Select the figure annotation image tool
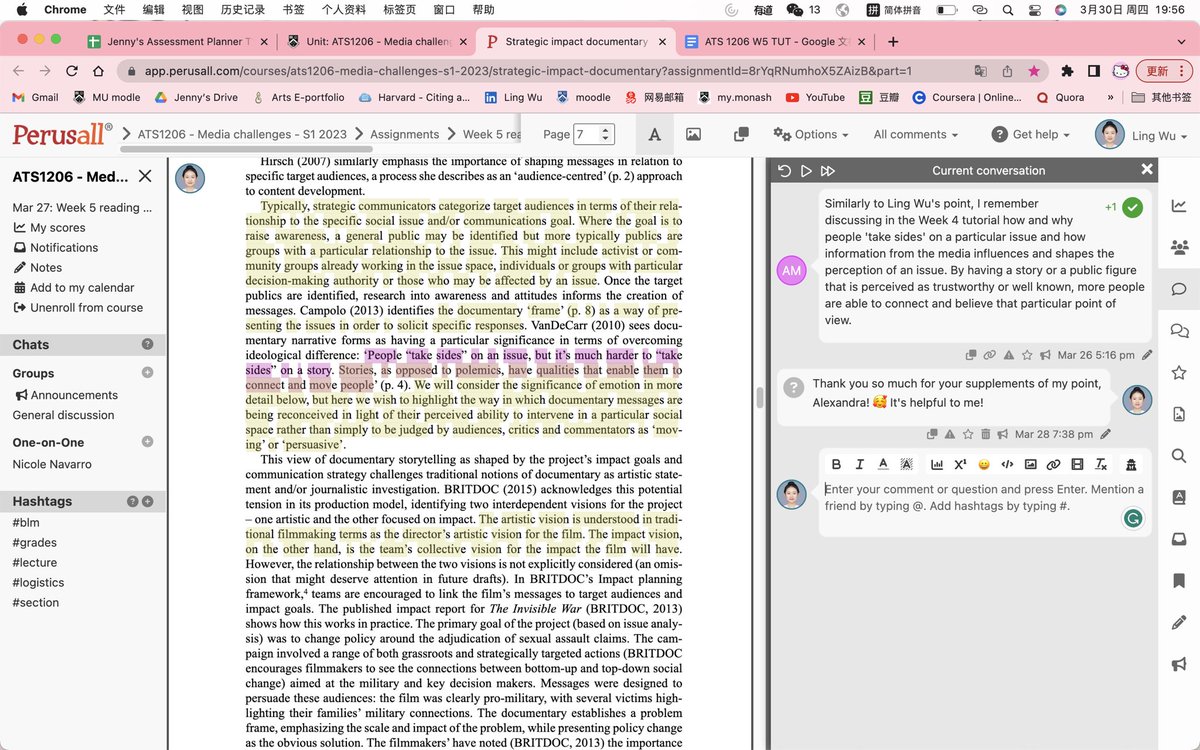The height and width of the screenshot is (750, 1200). point(693,134)
